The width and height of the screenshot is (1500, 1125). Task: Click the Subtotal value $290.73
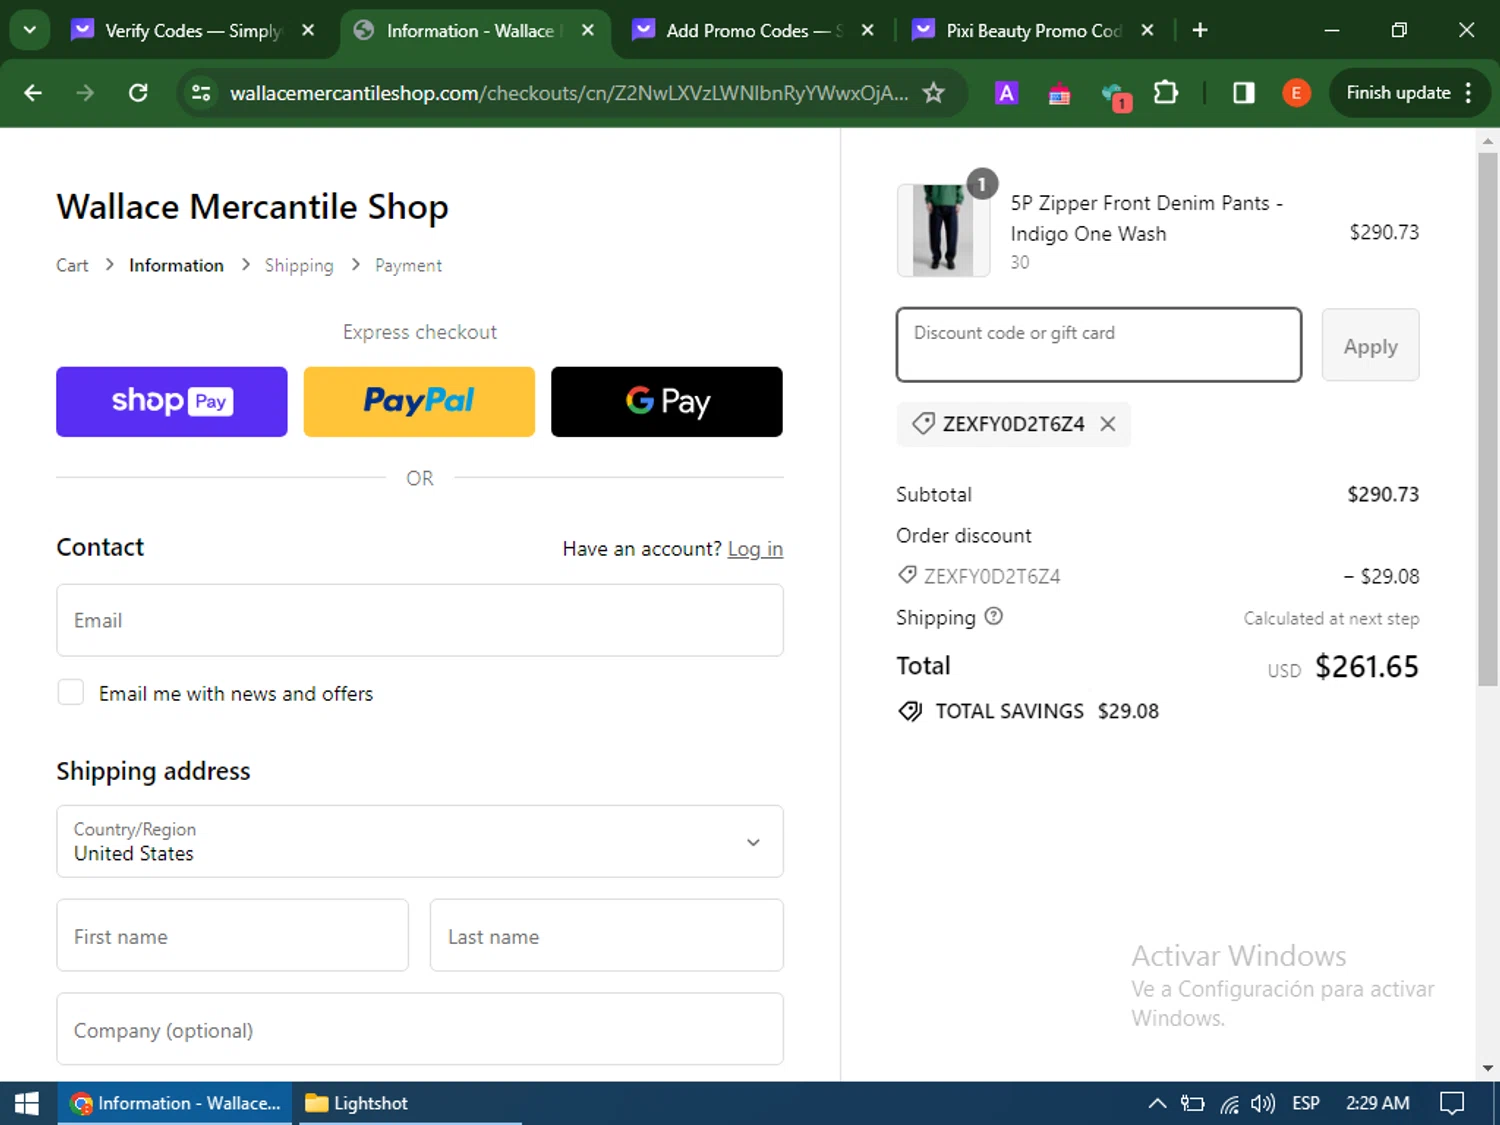[1383, 494]
